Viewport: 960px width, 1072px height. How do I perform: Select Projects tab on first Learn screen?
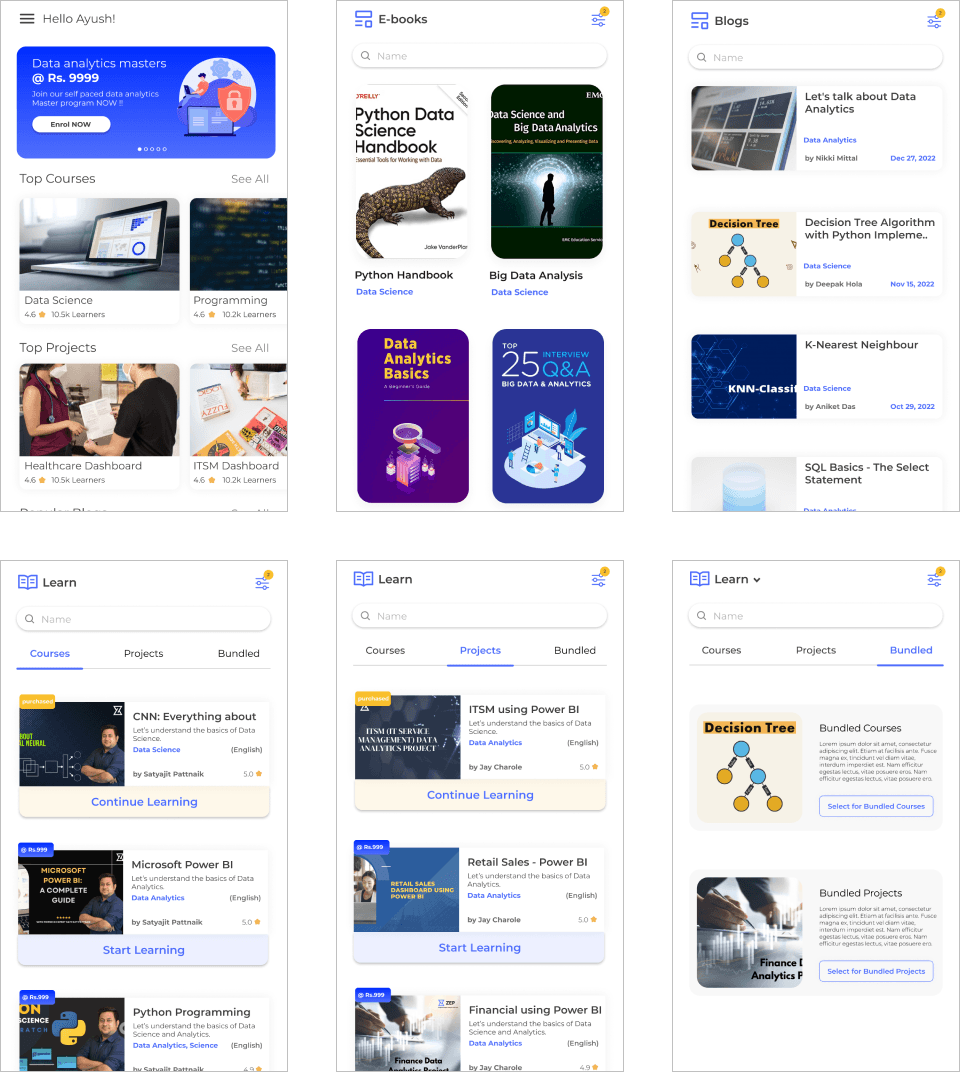click(144, 654)
